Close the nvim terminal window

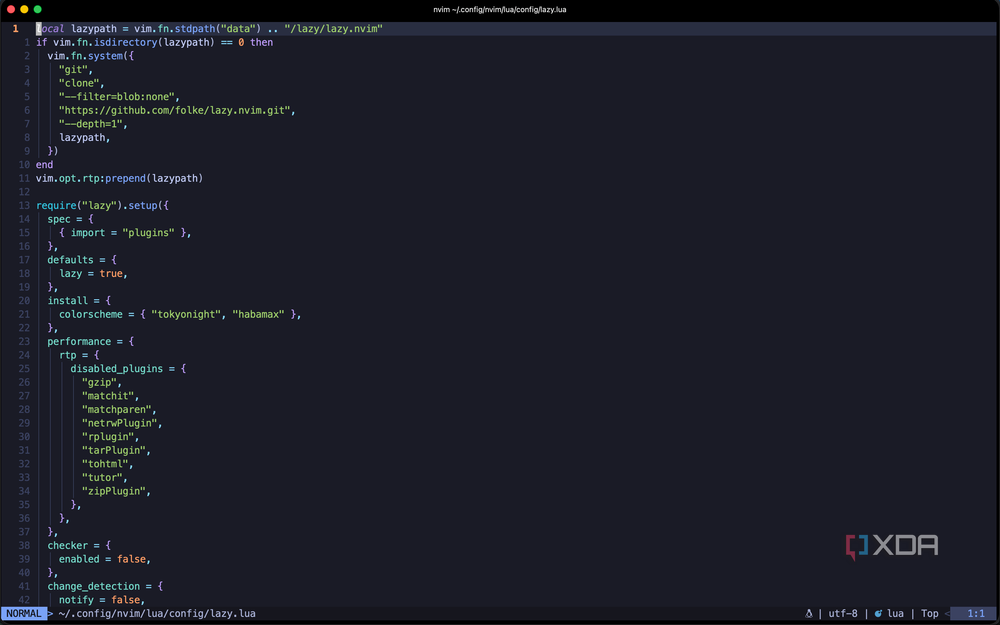click(x=10, y=9)
